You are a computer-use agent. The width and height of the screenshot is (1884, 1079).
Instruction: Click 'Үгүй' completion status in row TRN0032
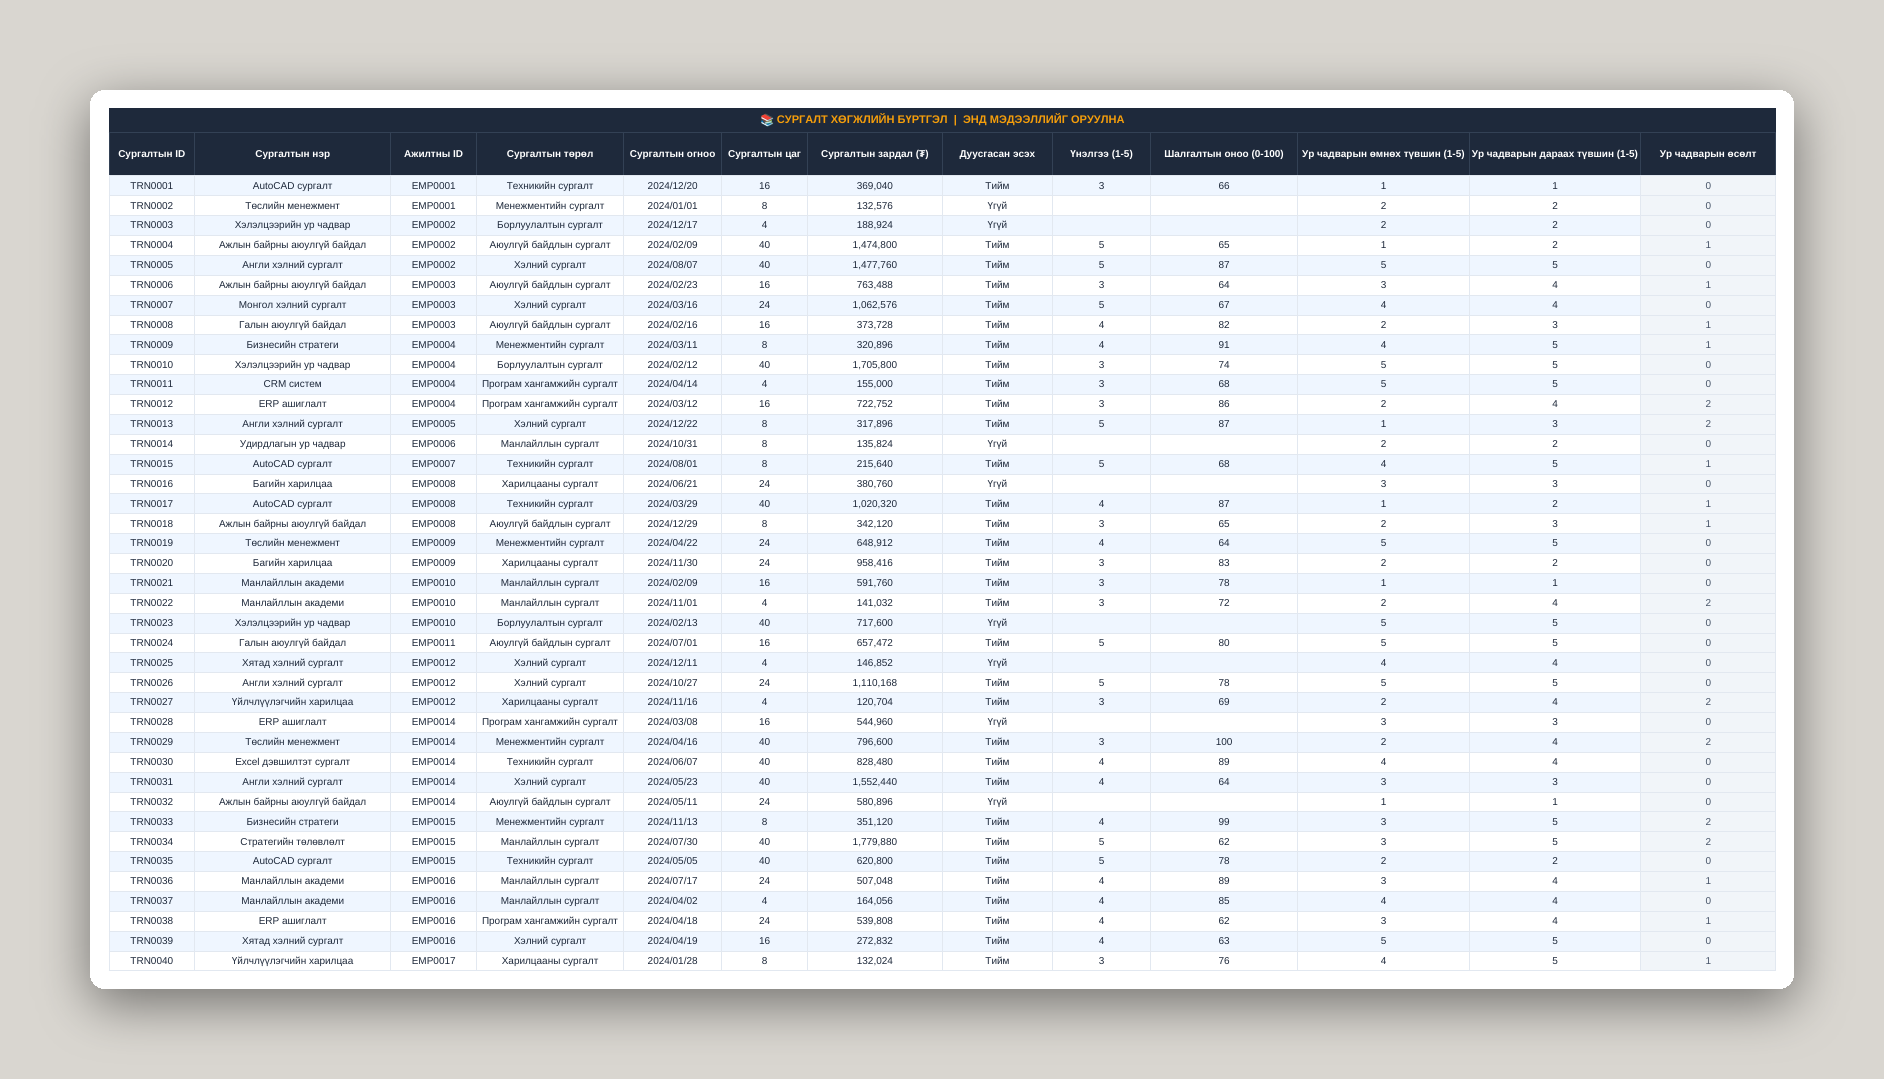997,802
